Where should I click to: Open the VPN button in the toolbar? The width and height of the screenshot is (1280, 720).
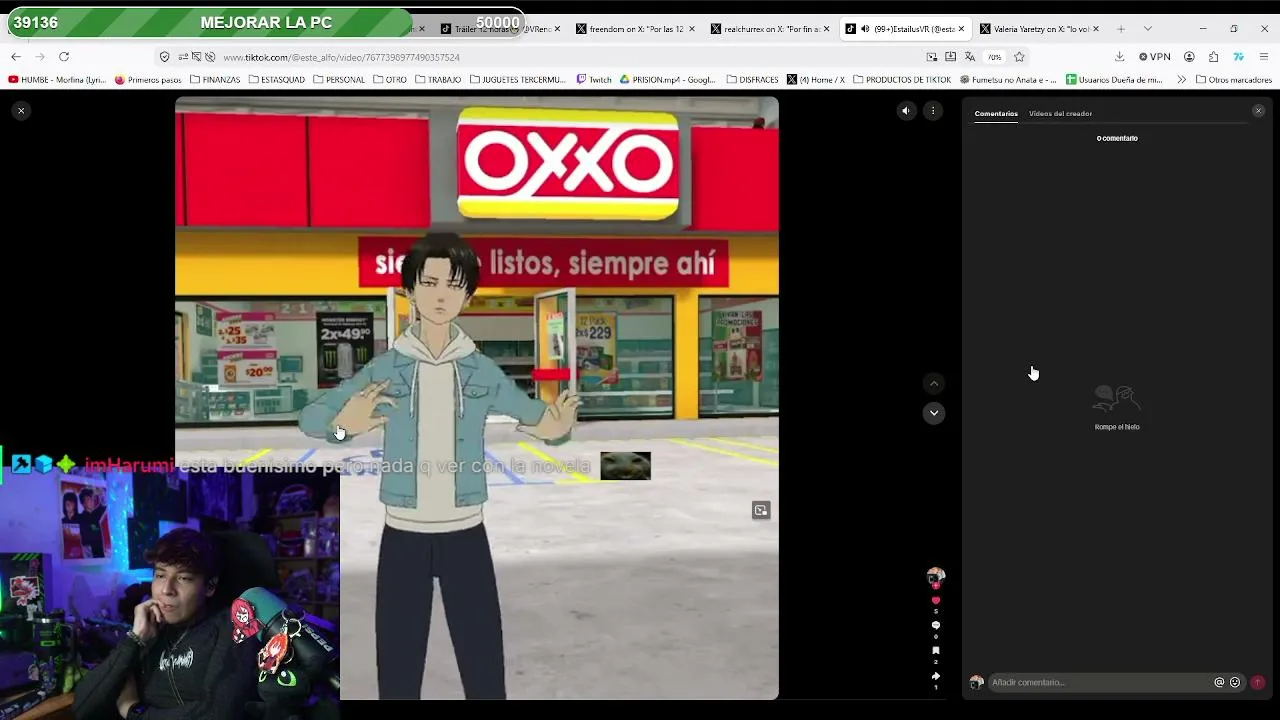tap(1155, 57)
